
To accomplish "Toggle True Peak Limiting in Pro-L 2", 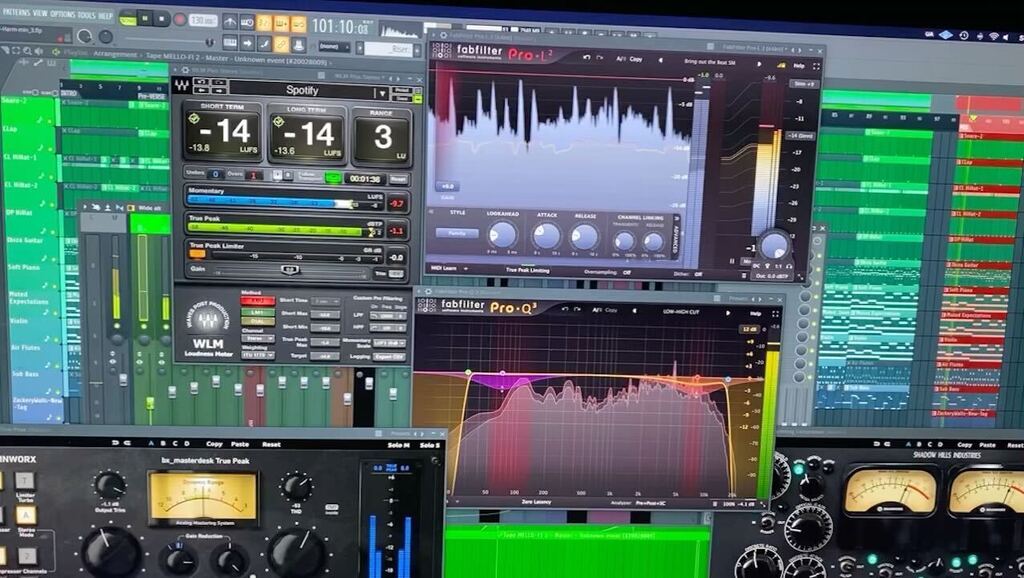I will click(x=528, y=270).
